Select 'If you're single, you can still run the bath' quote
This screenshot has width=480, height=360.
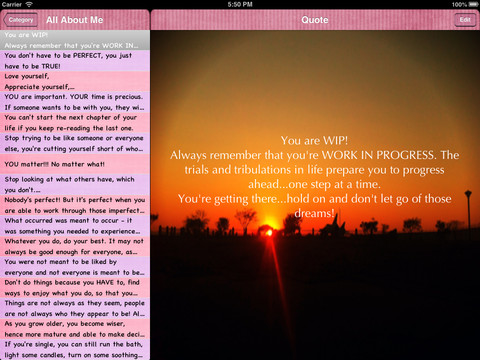(x=75, y=350)
